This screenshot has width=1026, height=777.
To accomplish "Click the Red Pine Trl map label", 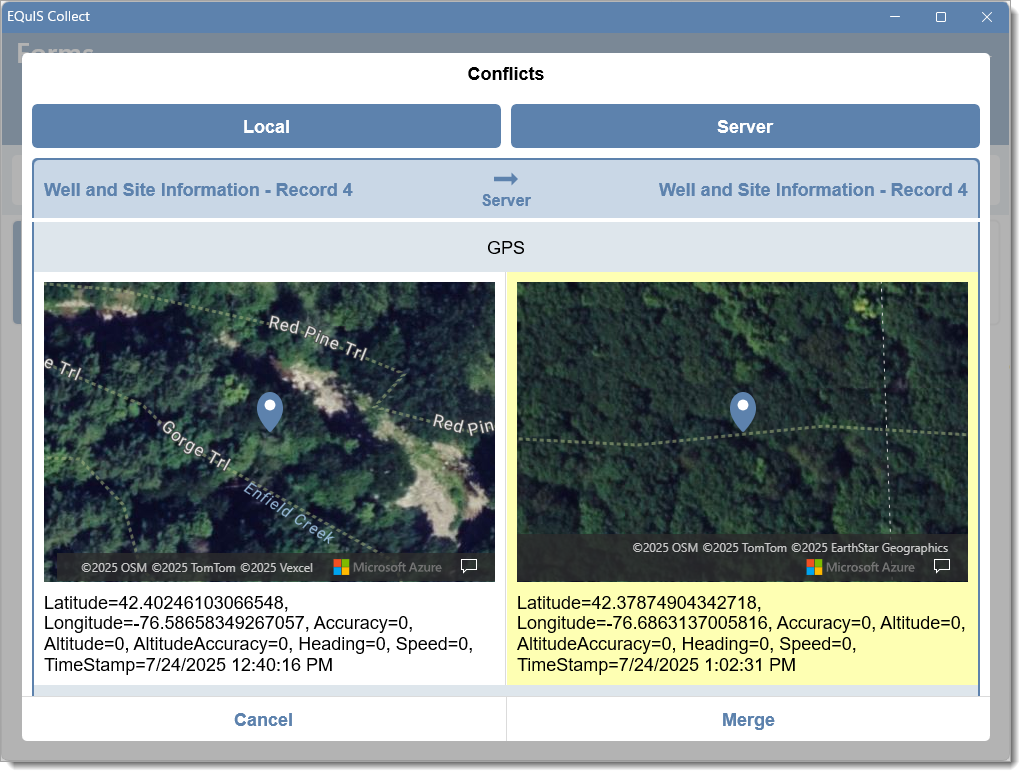I will (318, 337).
